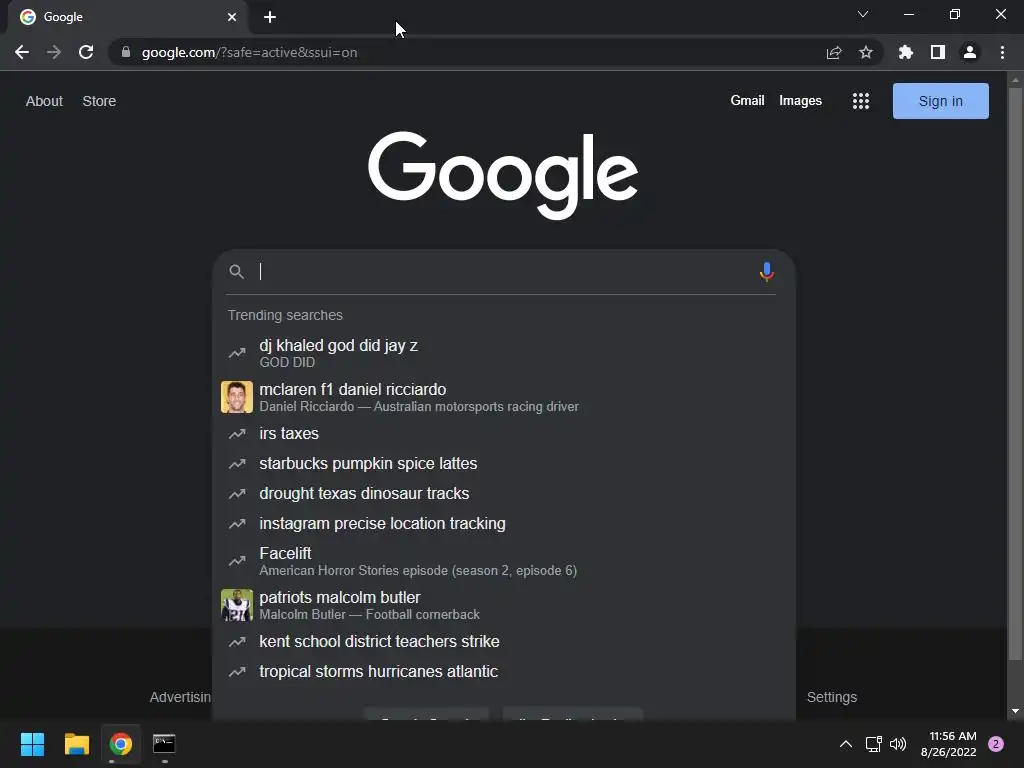Image resolution: width=1024 pixels, height=768 pixels.
Task: Click the magnifier icon in the search box
Action: coord(236,272)
